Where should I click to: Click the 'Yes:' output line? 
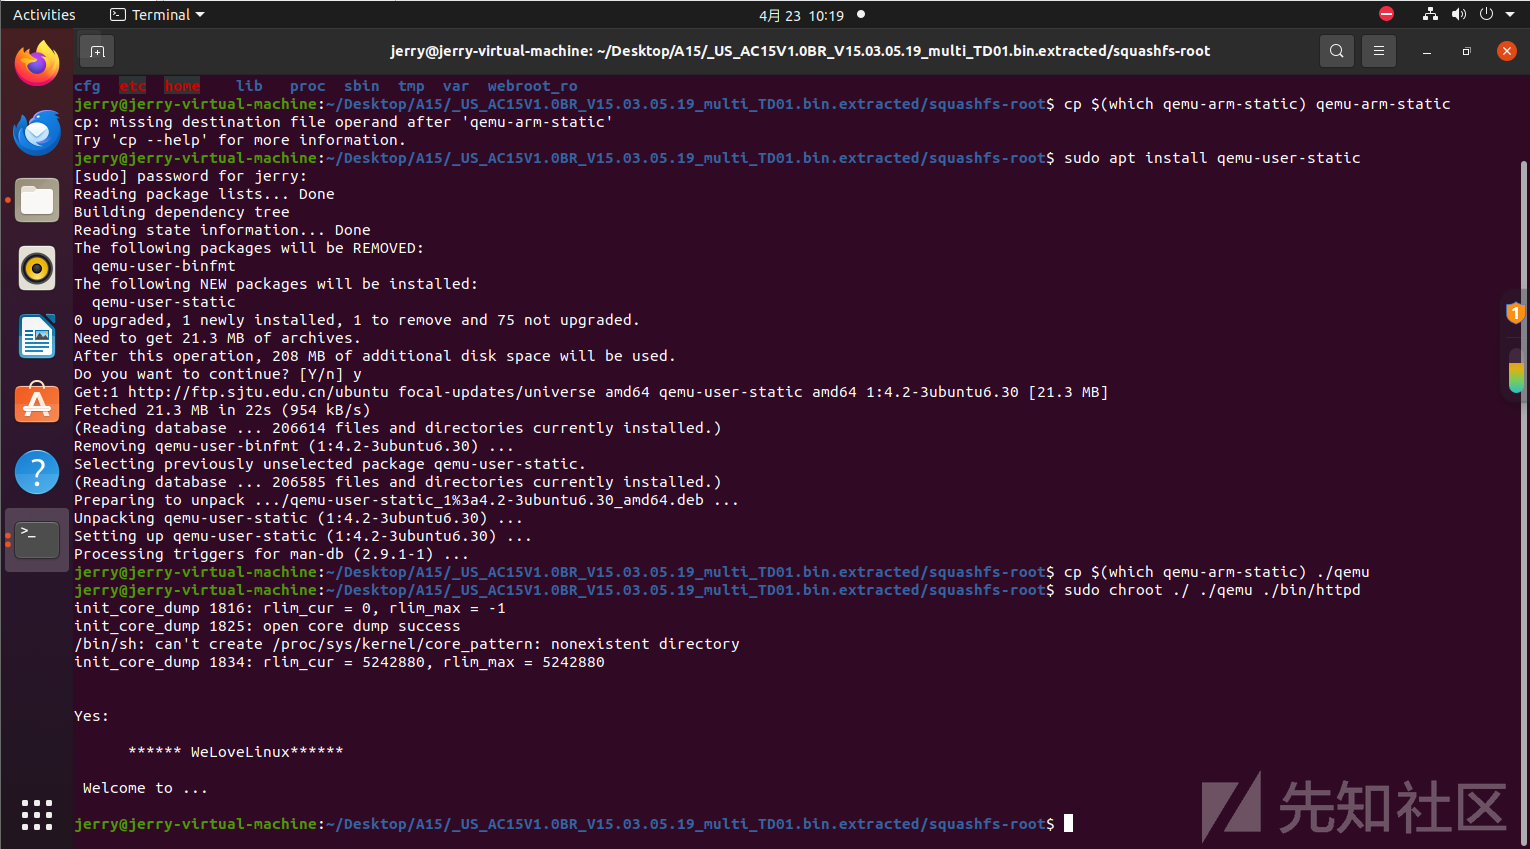(x=91, y=716)
